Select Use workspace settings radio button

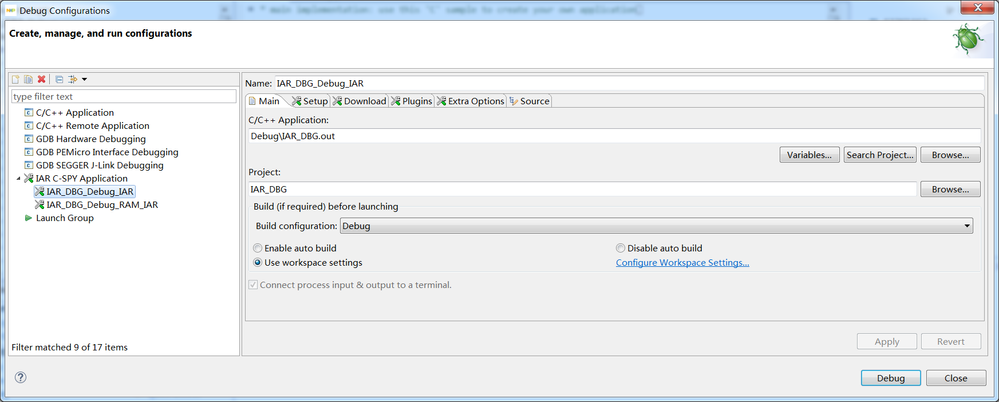tap(257, 262)
